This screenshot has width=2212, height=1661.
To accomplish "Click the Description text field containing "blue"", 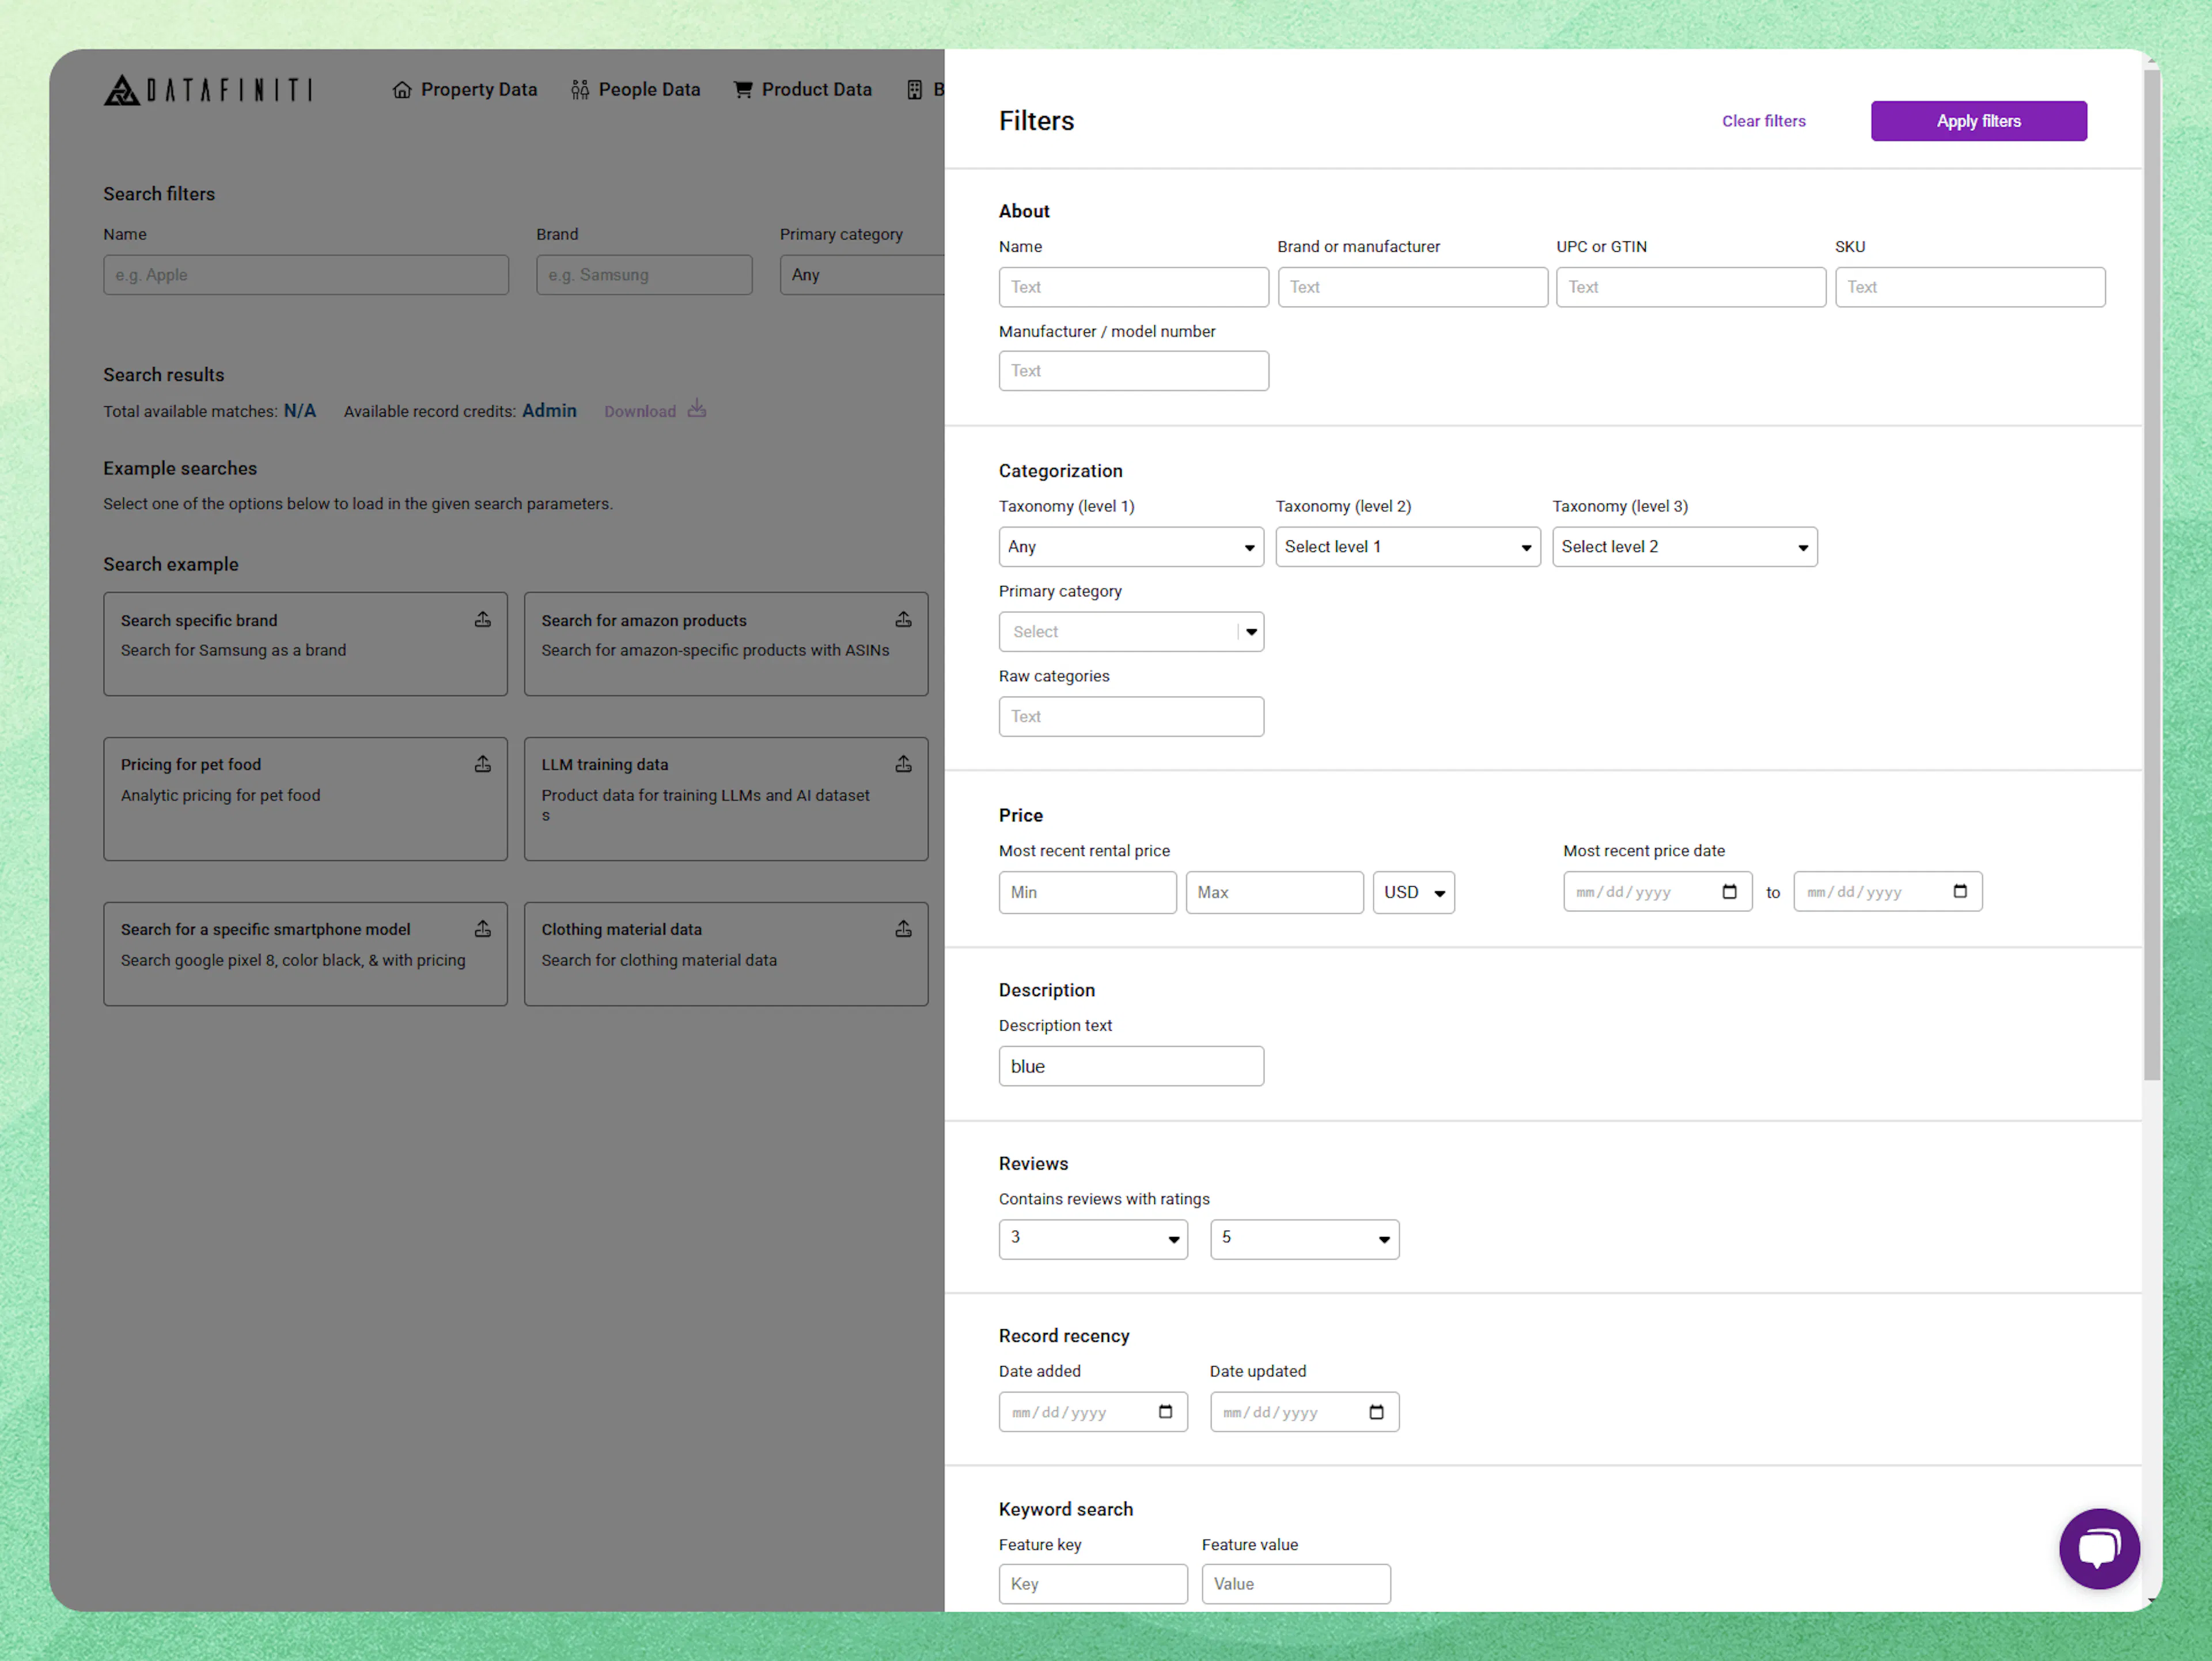I will coord(1131,1066).
